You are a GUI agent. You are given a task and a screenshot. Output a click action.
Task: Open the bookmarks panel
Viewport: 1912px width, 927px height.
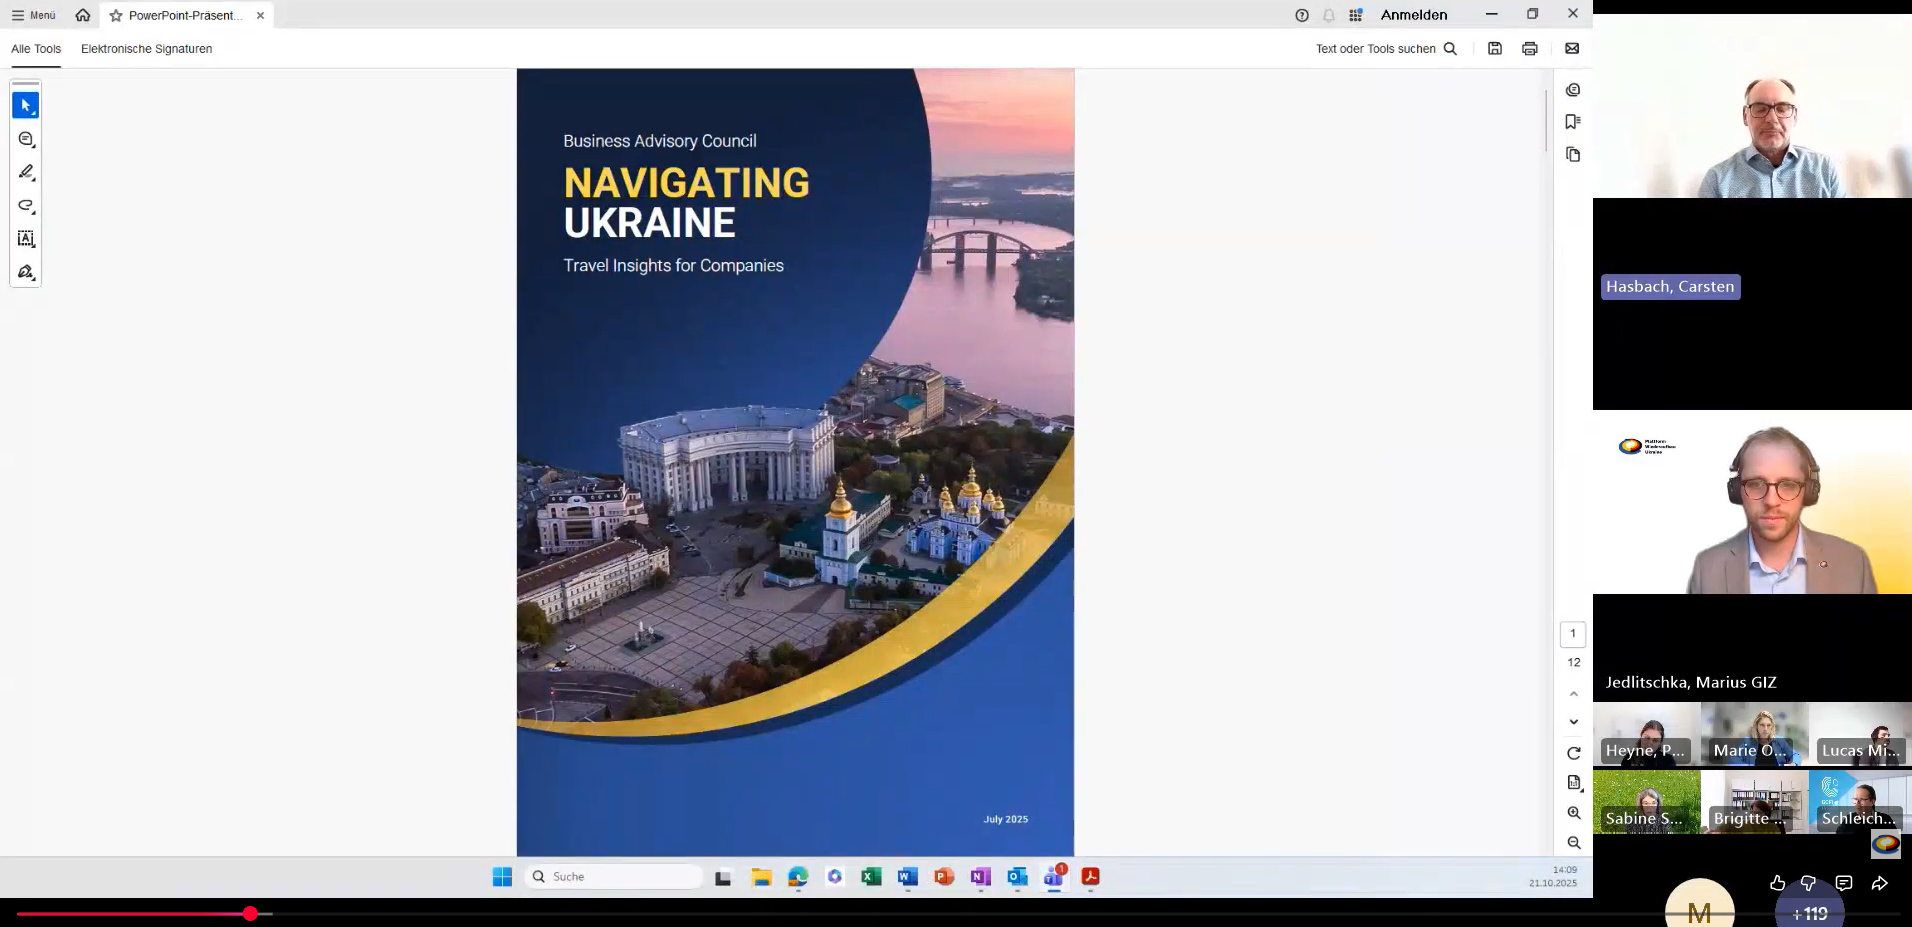tap(1572, 122)
